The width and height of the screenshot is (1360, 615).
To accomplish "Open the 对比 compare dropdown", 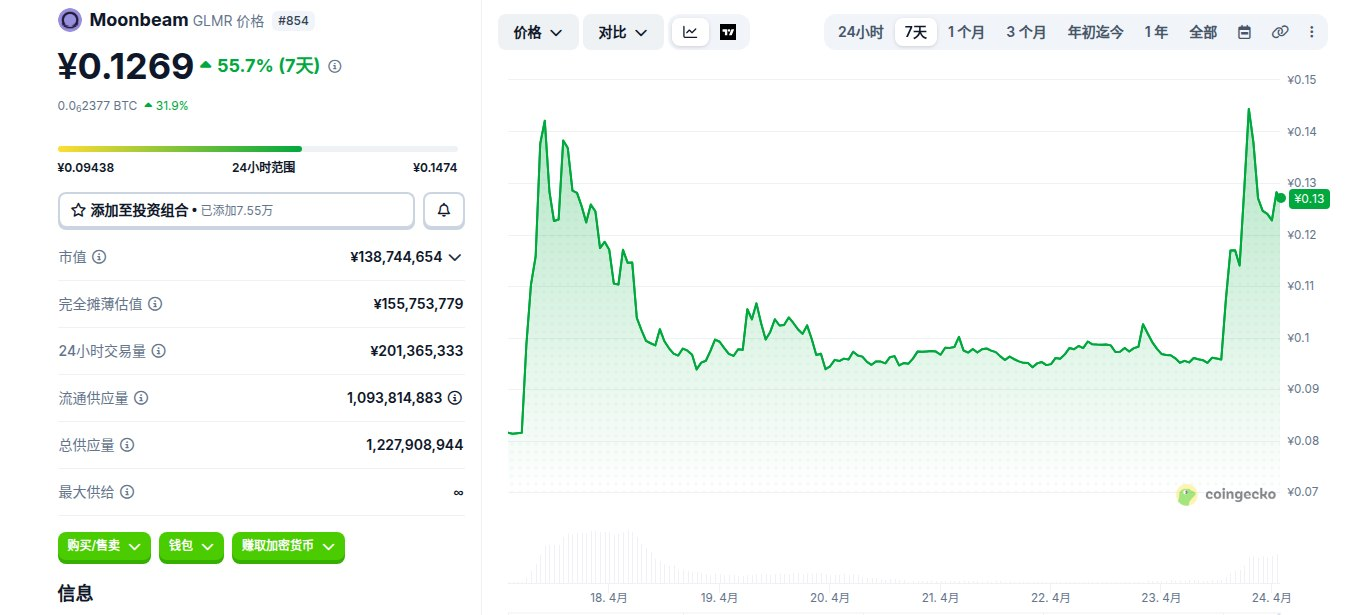I will point(623,32).
